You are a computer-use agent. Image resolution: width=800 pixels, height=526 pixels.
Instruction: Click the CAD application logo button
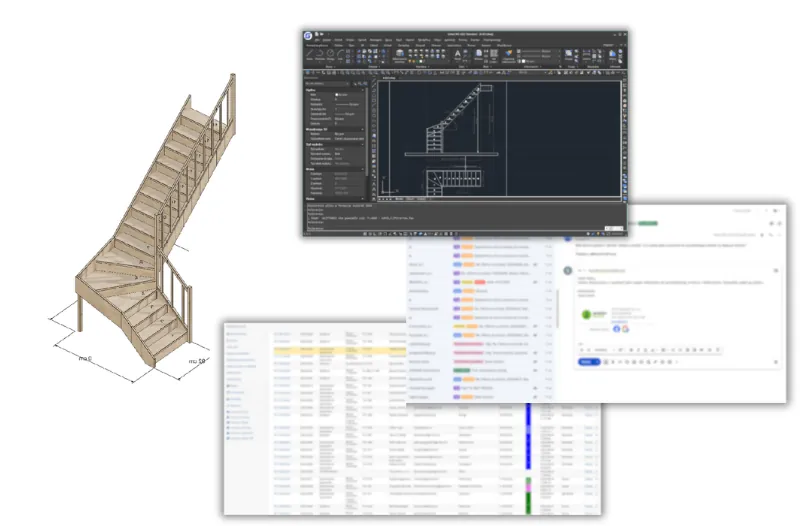[x=309, y=35]
